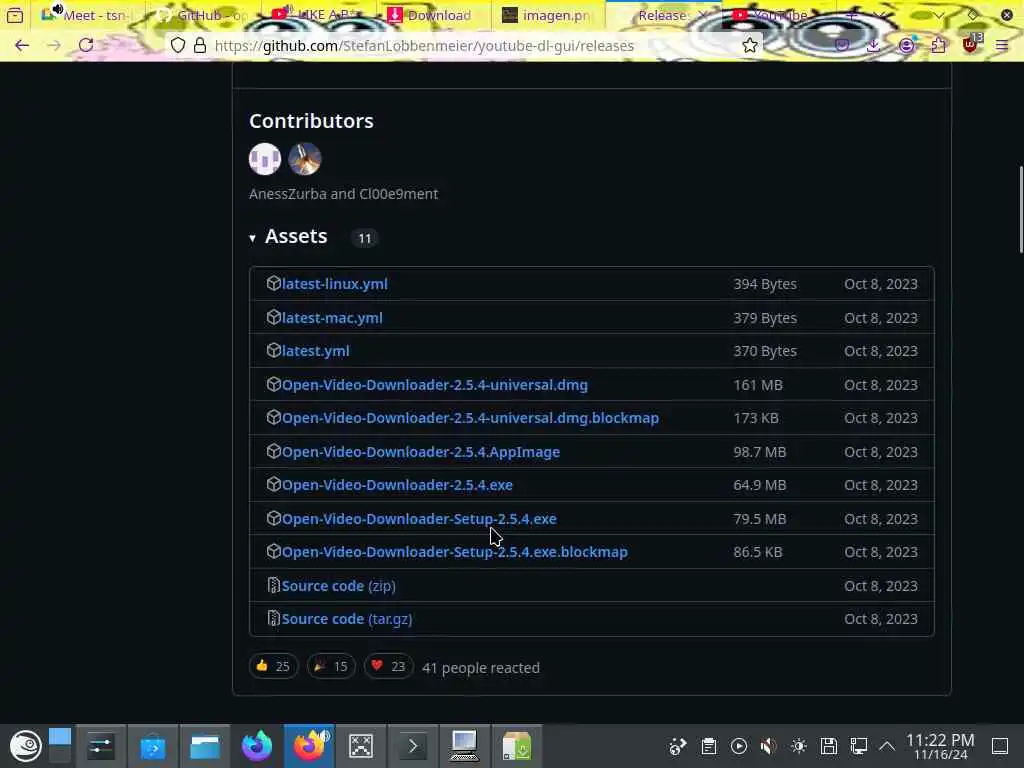Download Setup-2.5.4.exe.blockmap file

(455, 552)
